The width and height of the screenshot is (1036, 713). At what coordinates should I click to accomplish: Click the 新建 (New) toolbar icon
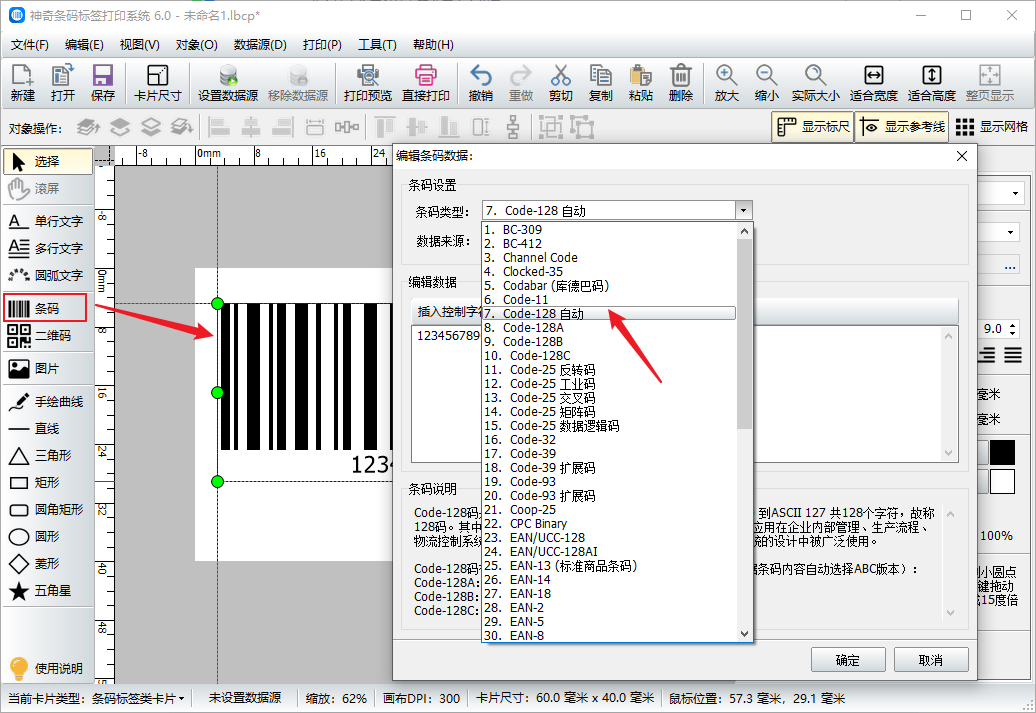click(x=22, y=83)
